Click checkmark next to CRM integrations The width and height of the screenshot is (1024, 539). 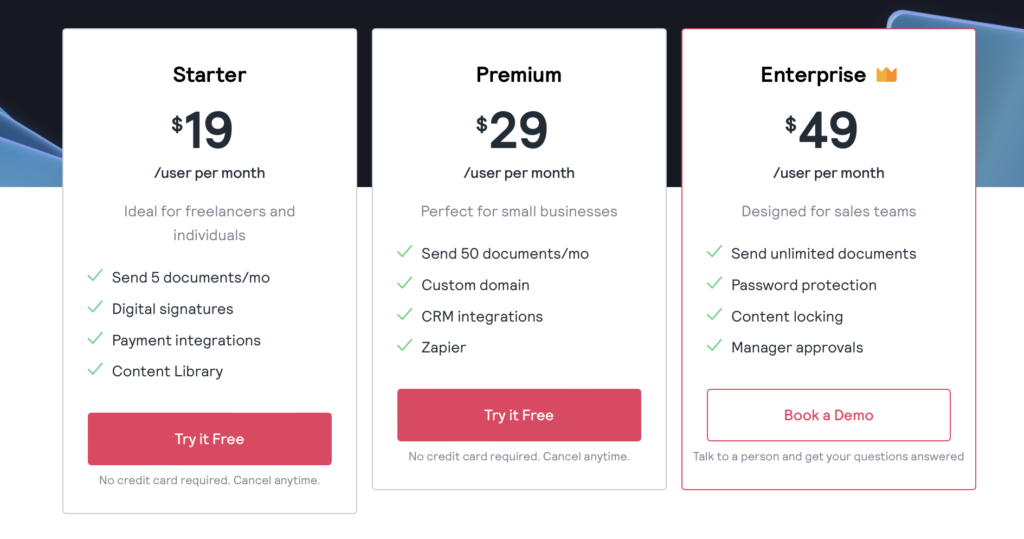point(405,315)
